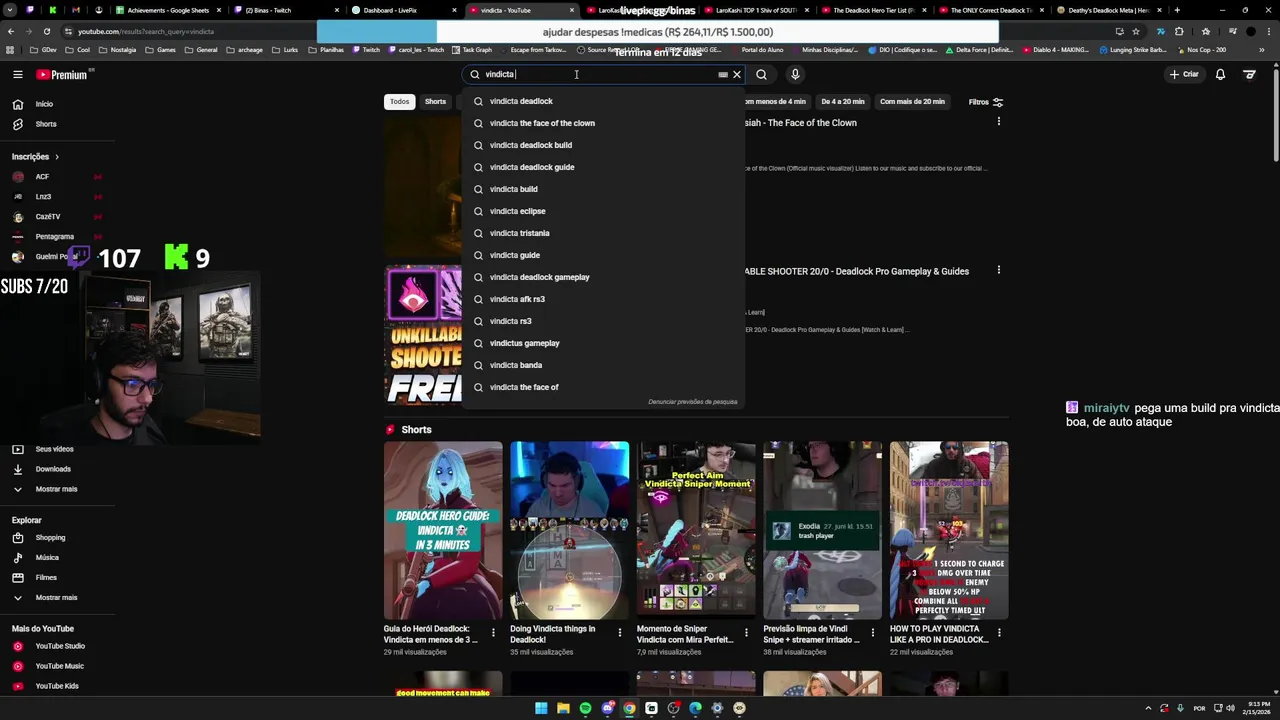This screenshot has width=1280, height=720.
Task: Open File Explorer from the taskbar
Action: pos(563,708)
